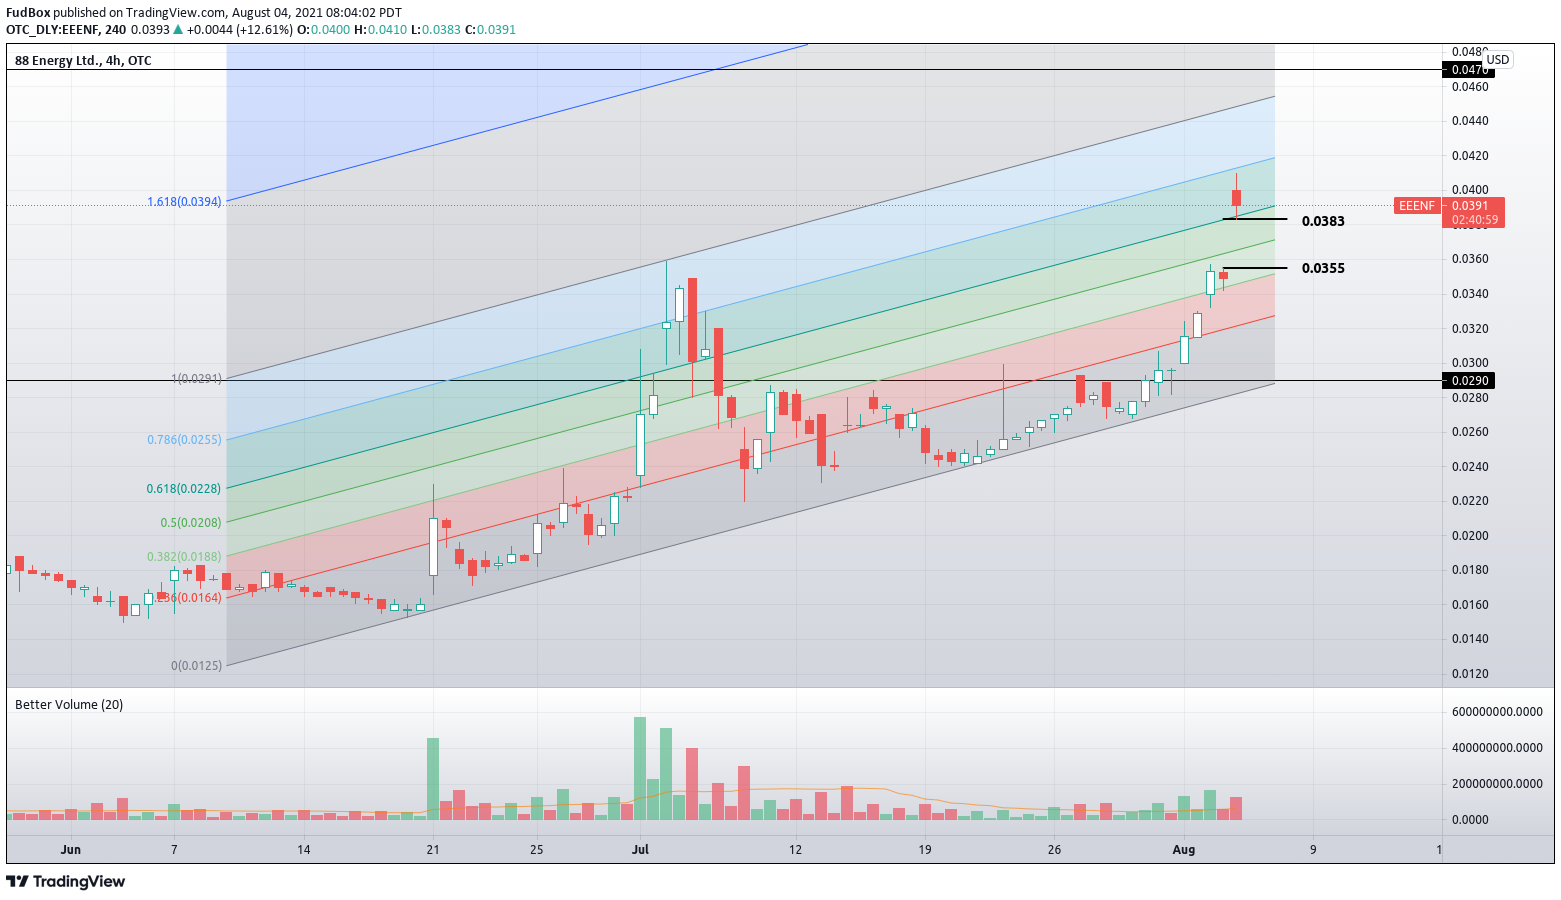Image resolution: width=1561 pixels, height=900 pixels.
Task: Click the black 0.0470 price axis label
Action: (1468, 70)
